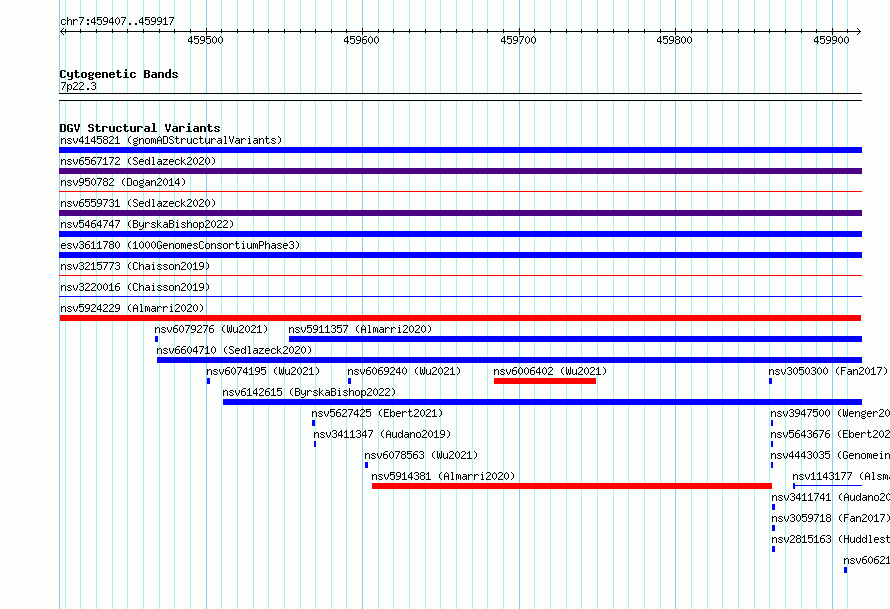The width and height of the screenshot is (890, 609).
Task: Click nsv3215773 (Chaisson2019) label
Action: (x=135, y=266)
